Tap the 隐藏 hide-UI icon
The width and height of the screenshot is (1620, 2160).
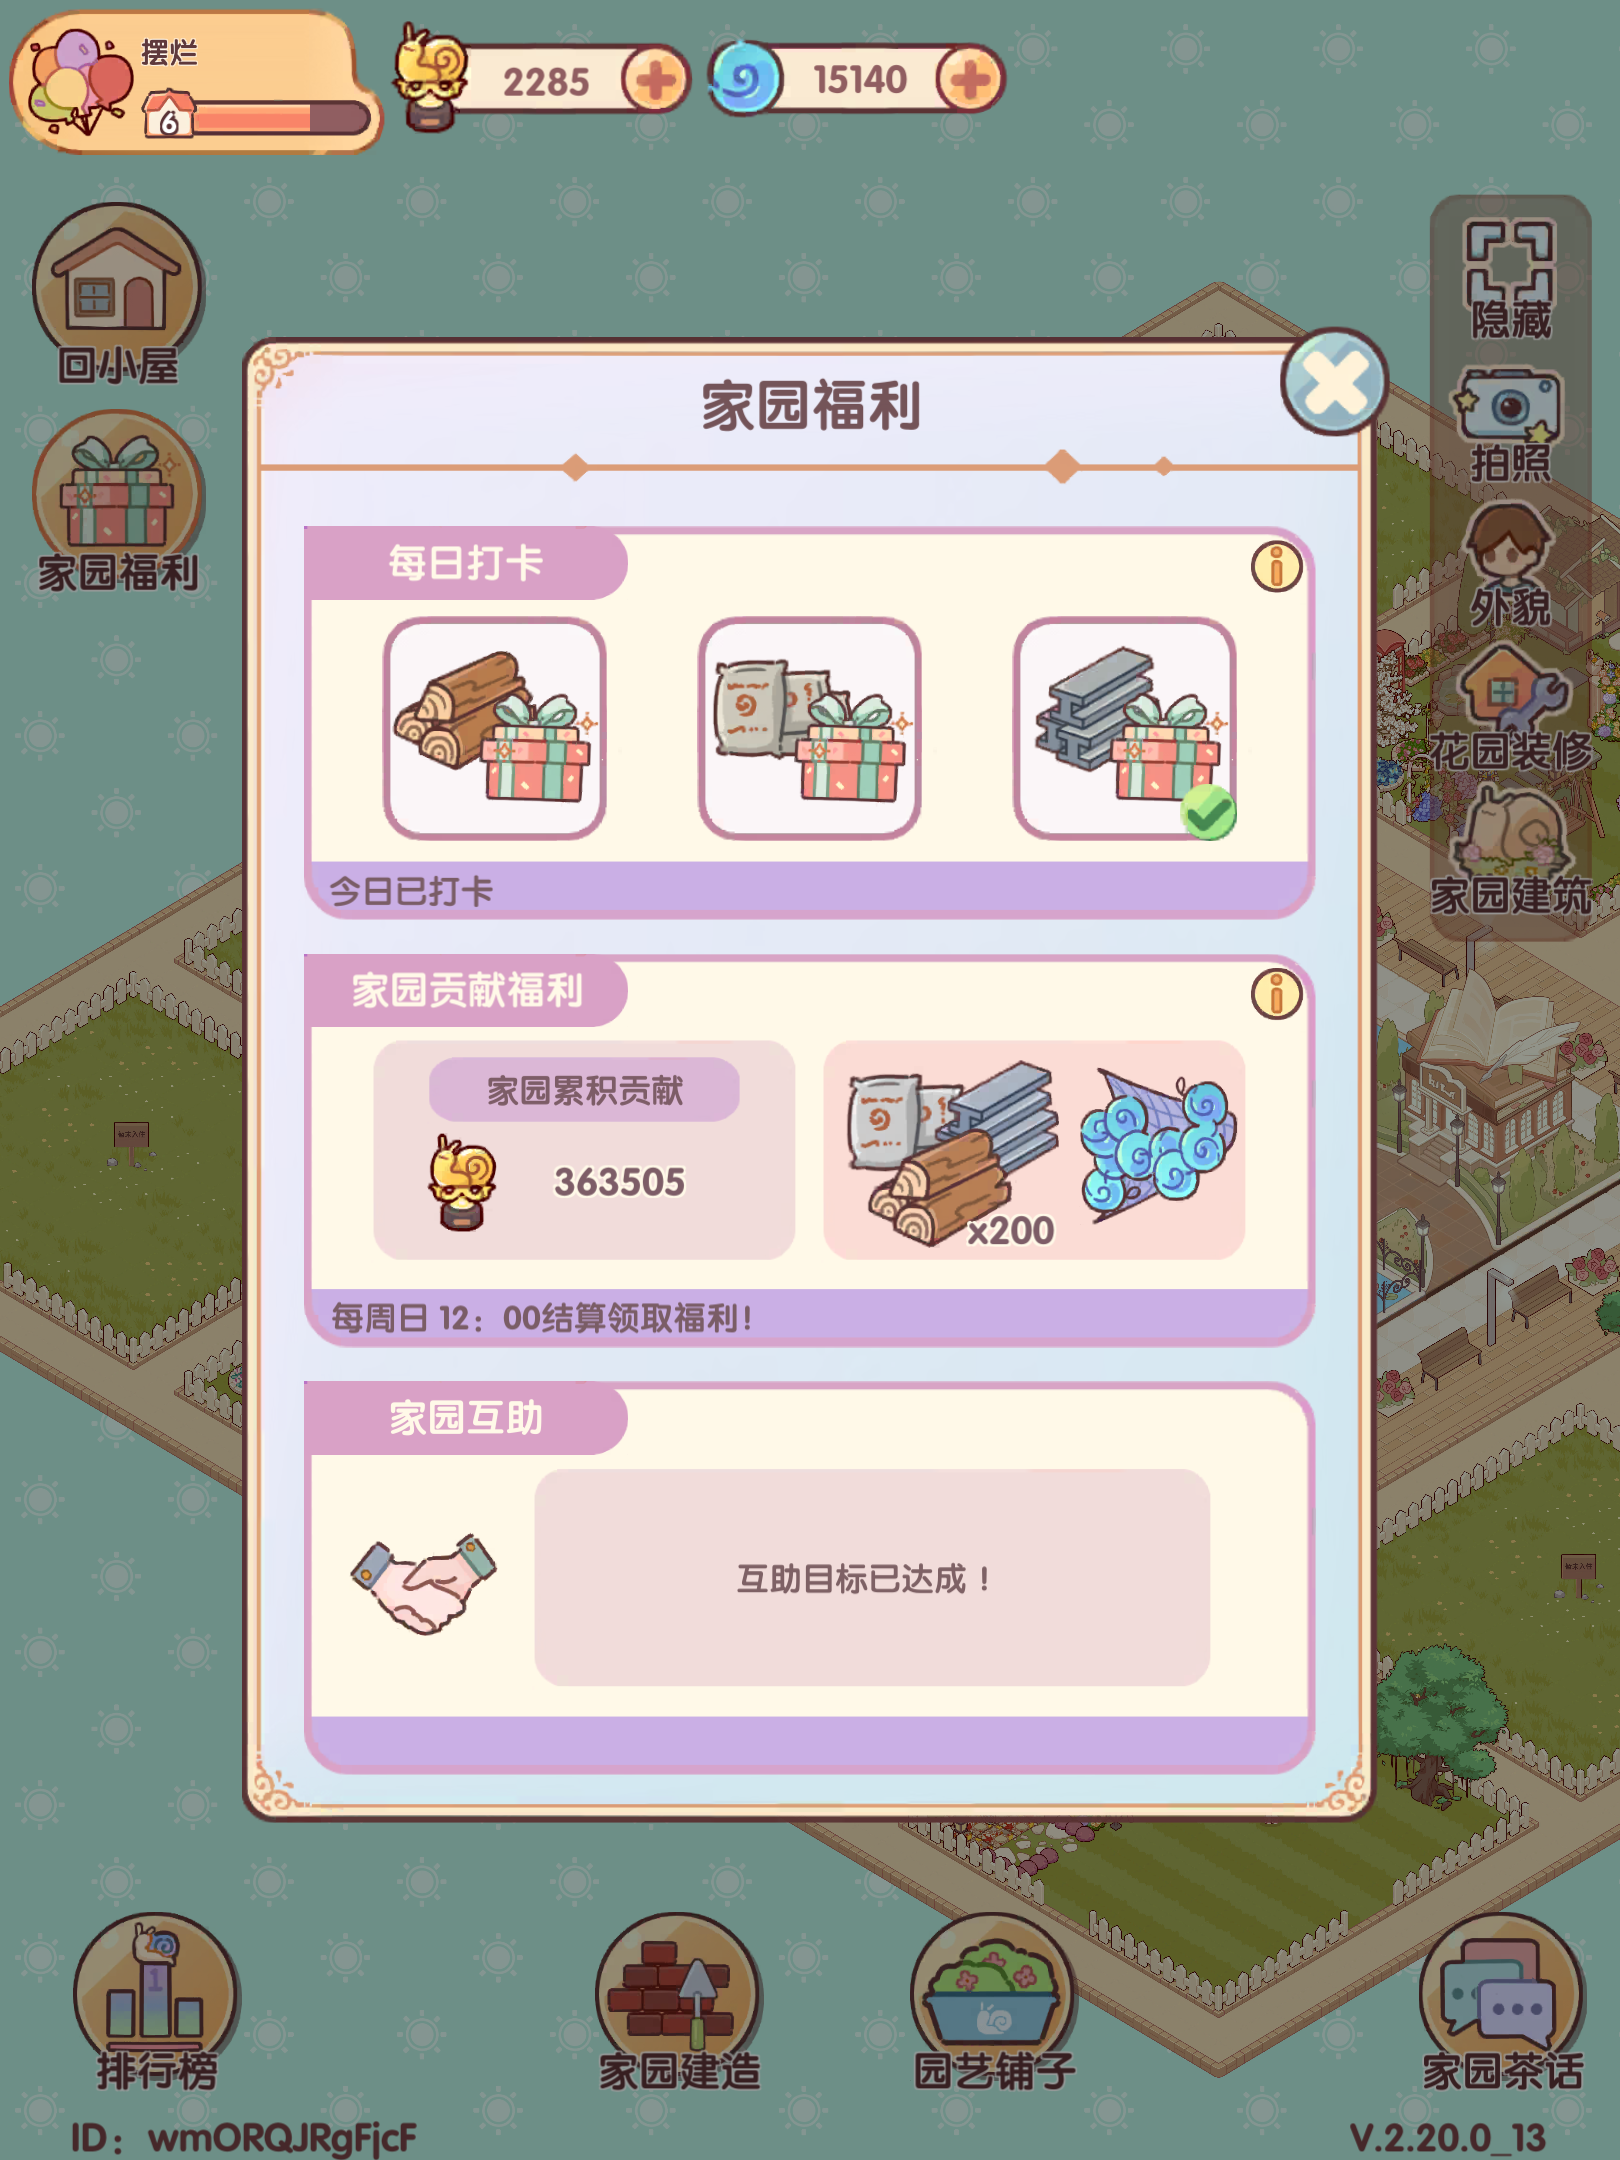pyautogui.click(x=1509, y=278)
